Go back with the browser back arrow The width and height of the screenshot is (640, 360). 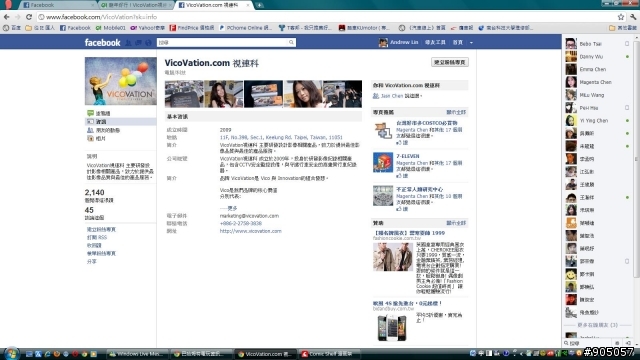pos(7,17)
